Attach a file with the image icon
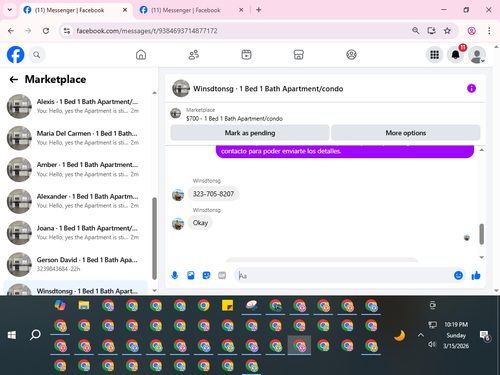 (191, 275)
